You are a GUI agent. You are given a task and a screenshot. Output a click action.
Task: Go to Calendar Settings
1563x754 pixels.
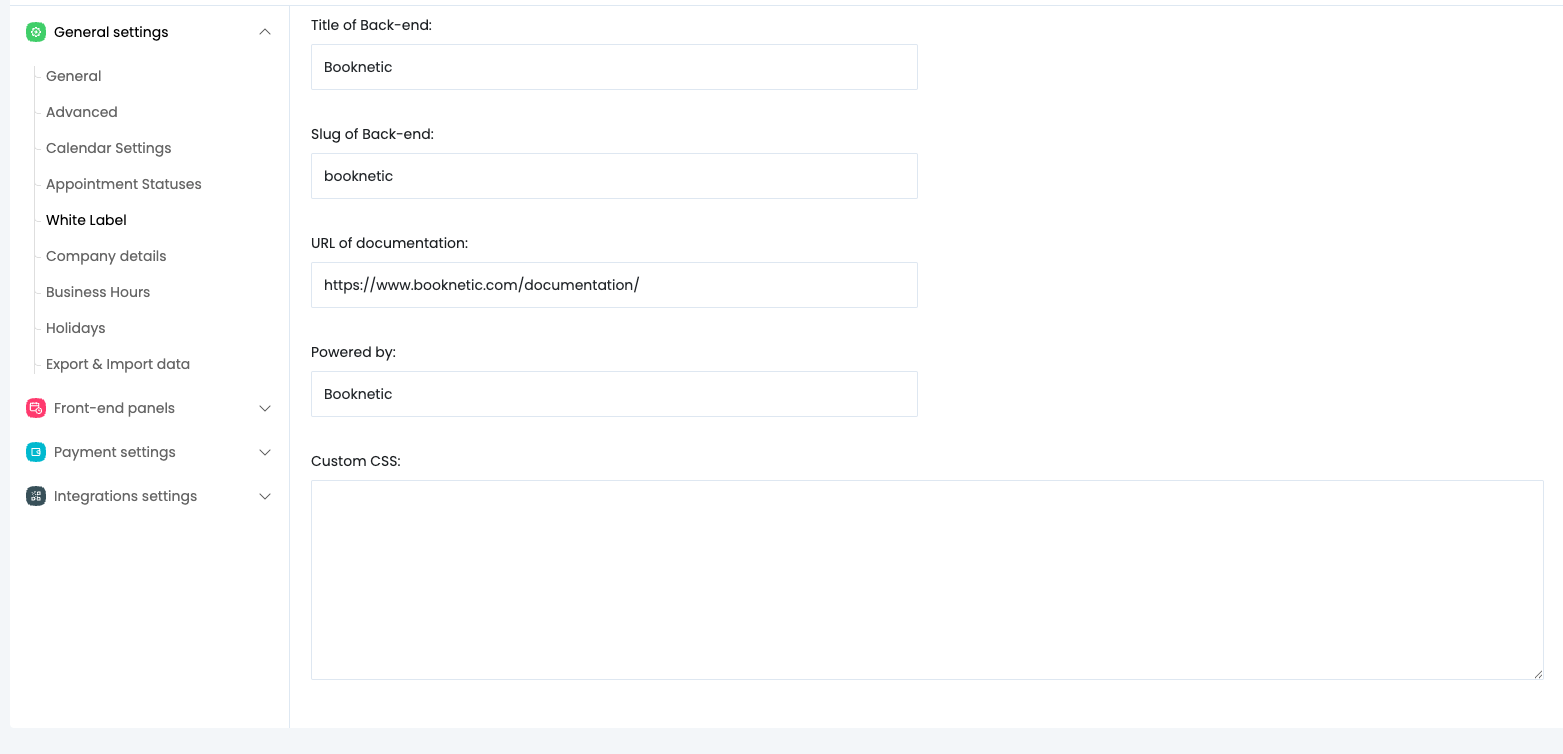109,148
